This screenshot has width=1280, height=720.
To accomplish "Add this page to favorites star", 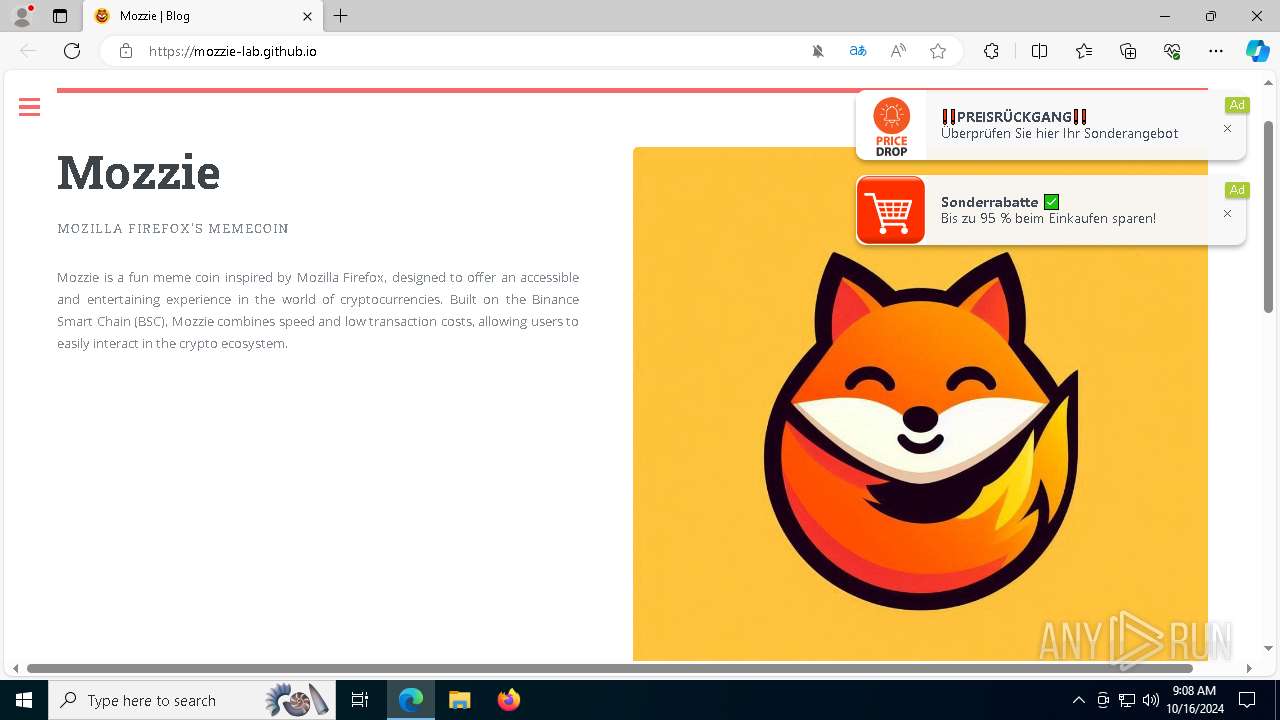I will coord(938,51).
